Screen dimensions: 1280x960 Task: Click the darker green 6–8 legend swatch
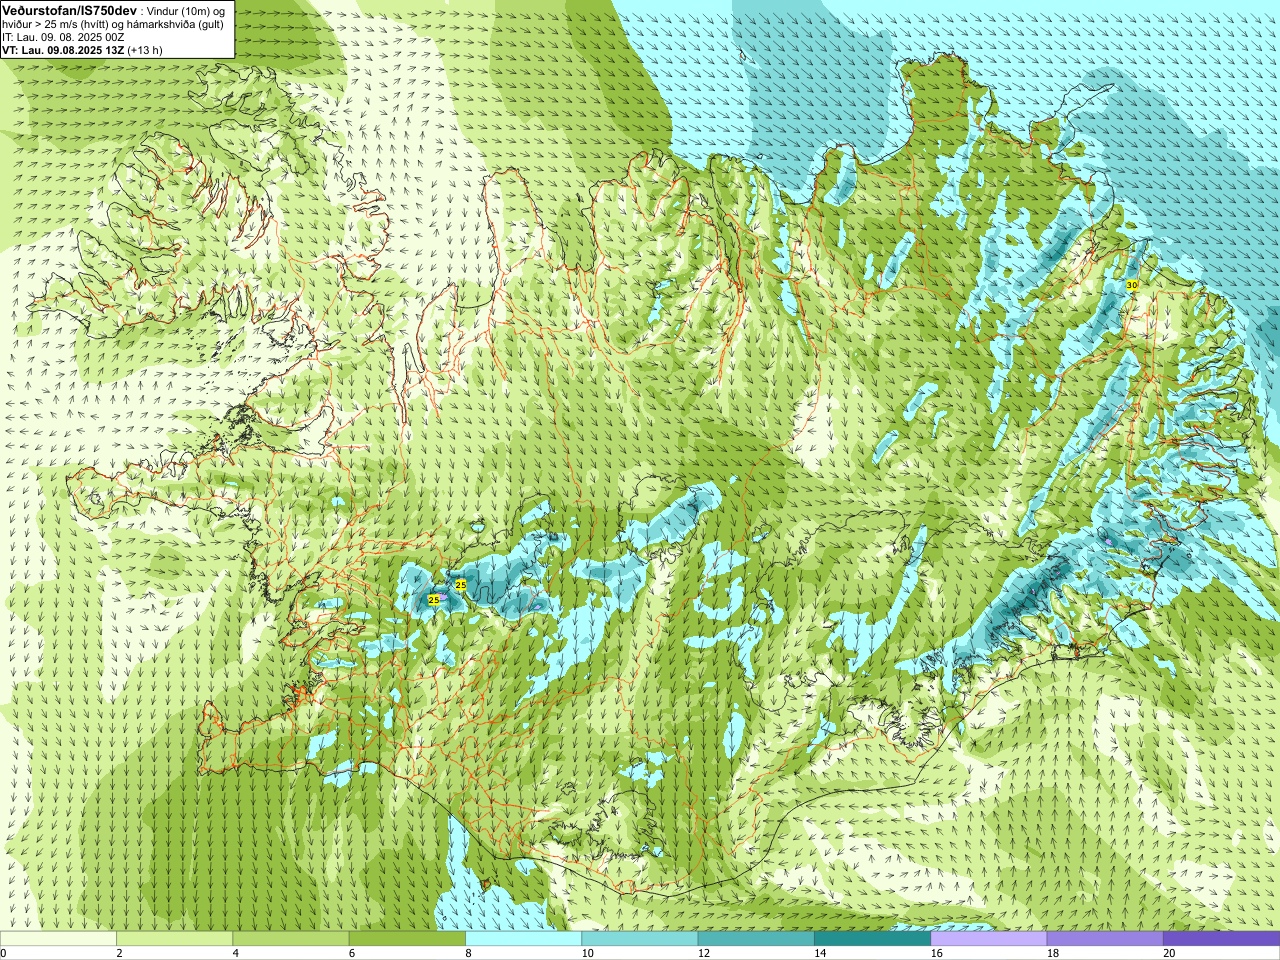pos(407,939)
